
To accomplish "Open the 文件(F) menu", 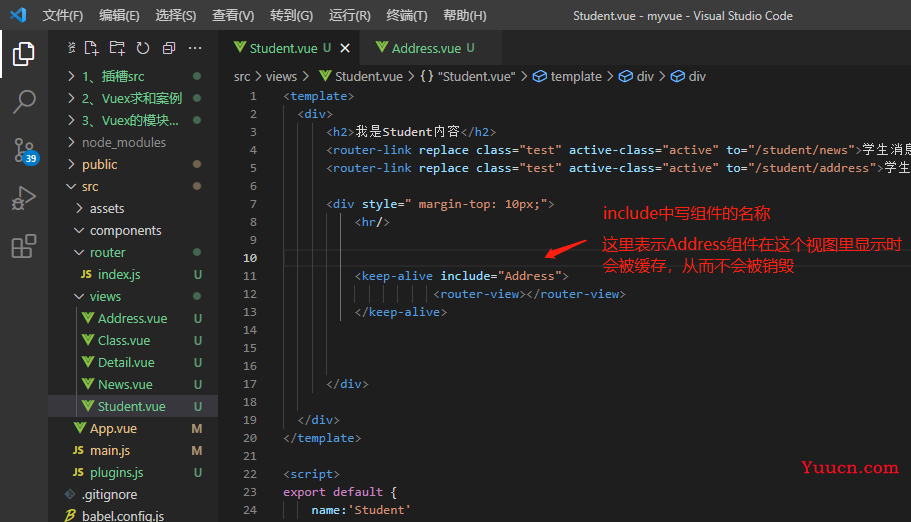I will pos(63,15).
